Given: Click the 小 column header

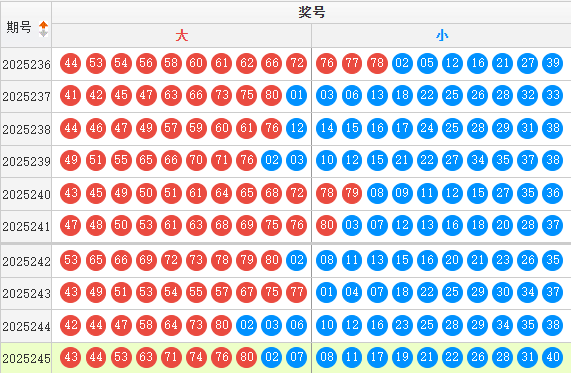Looking at the screenshot, I should (441, 36).
